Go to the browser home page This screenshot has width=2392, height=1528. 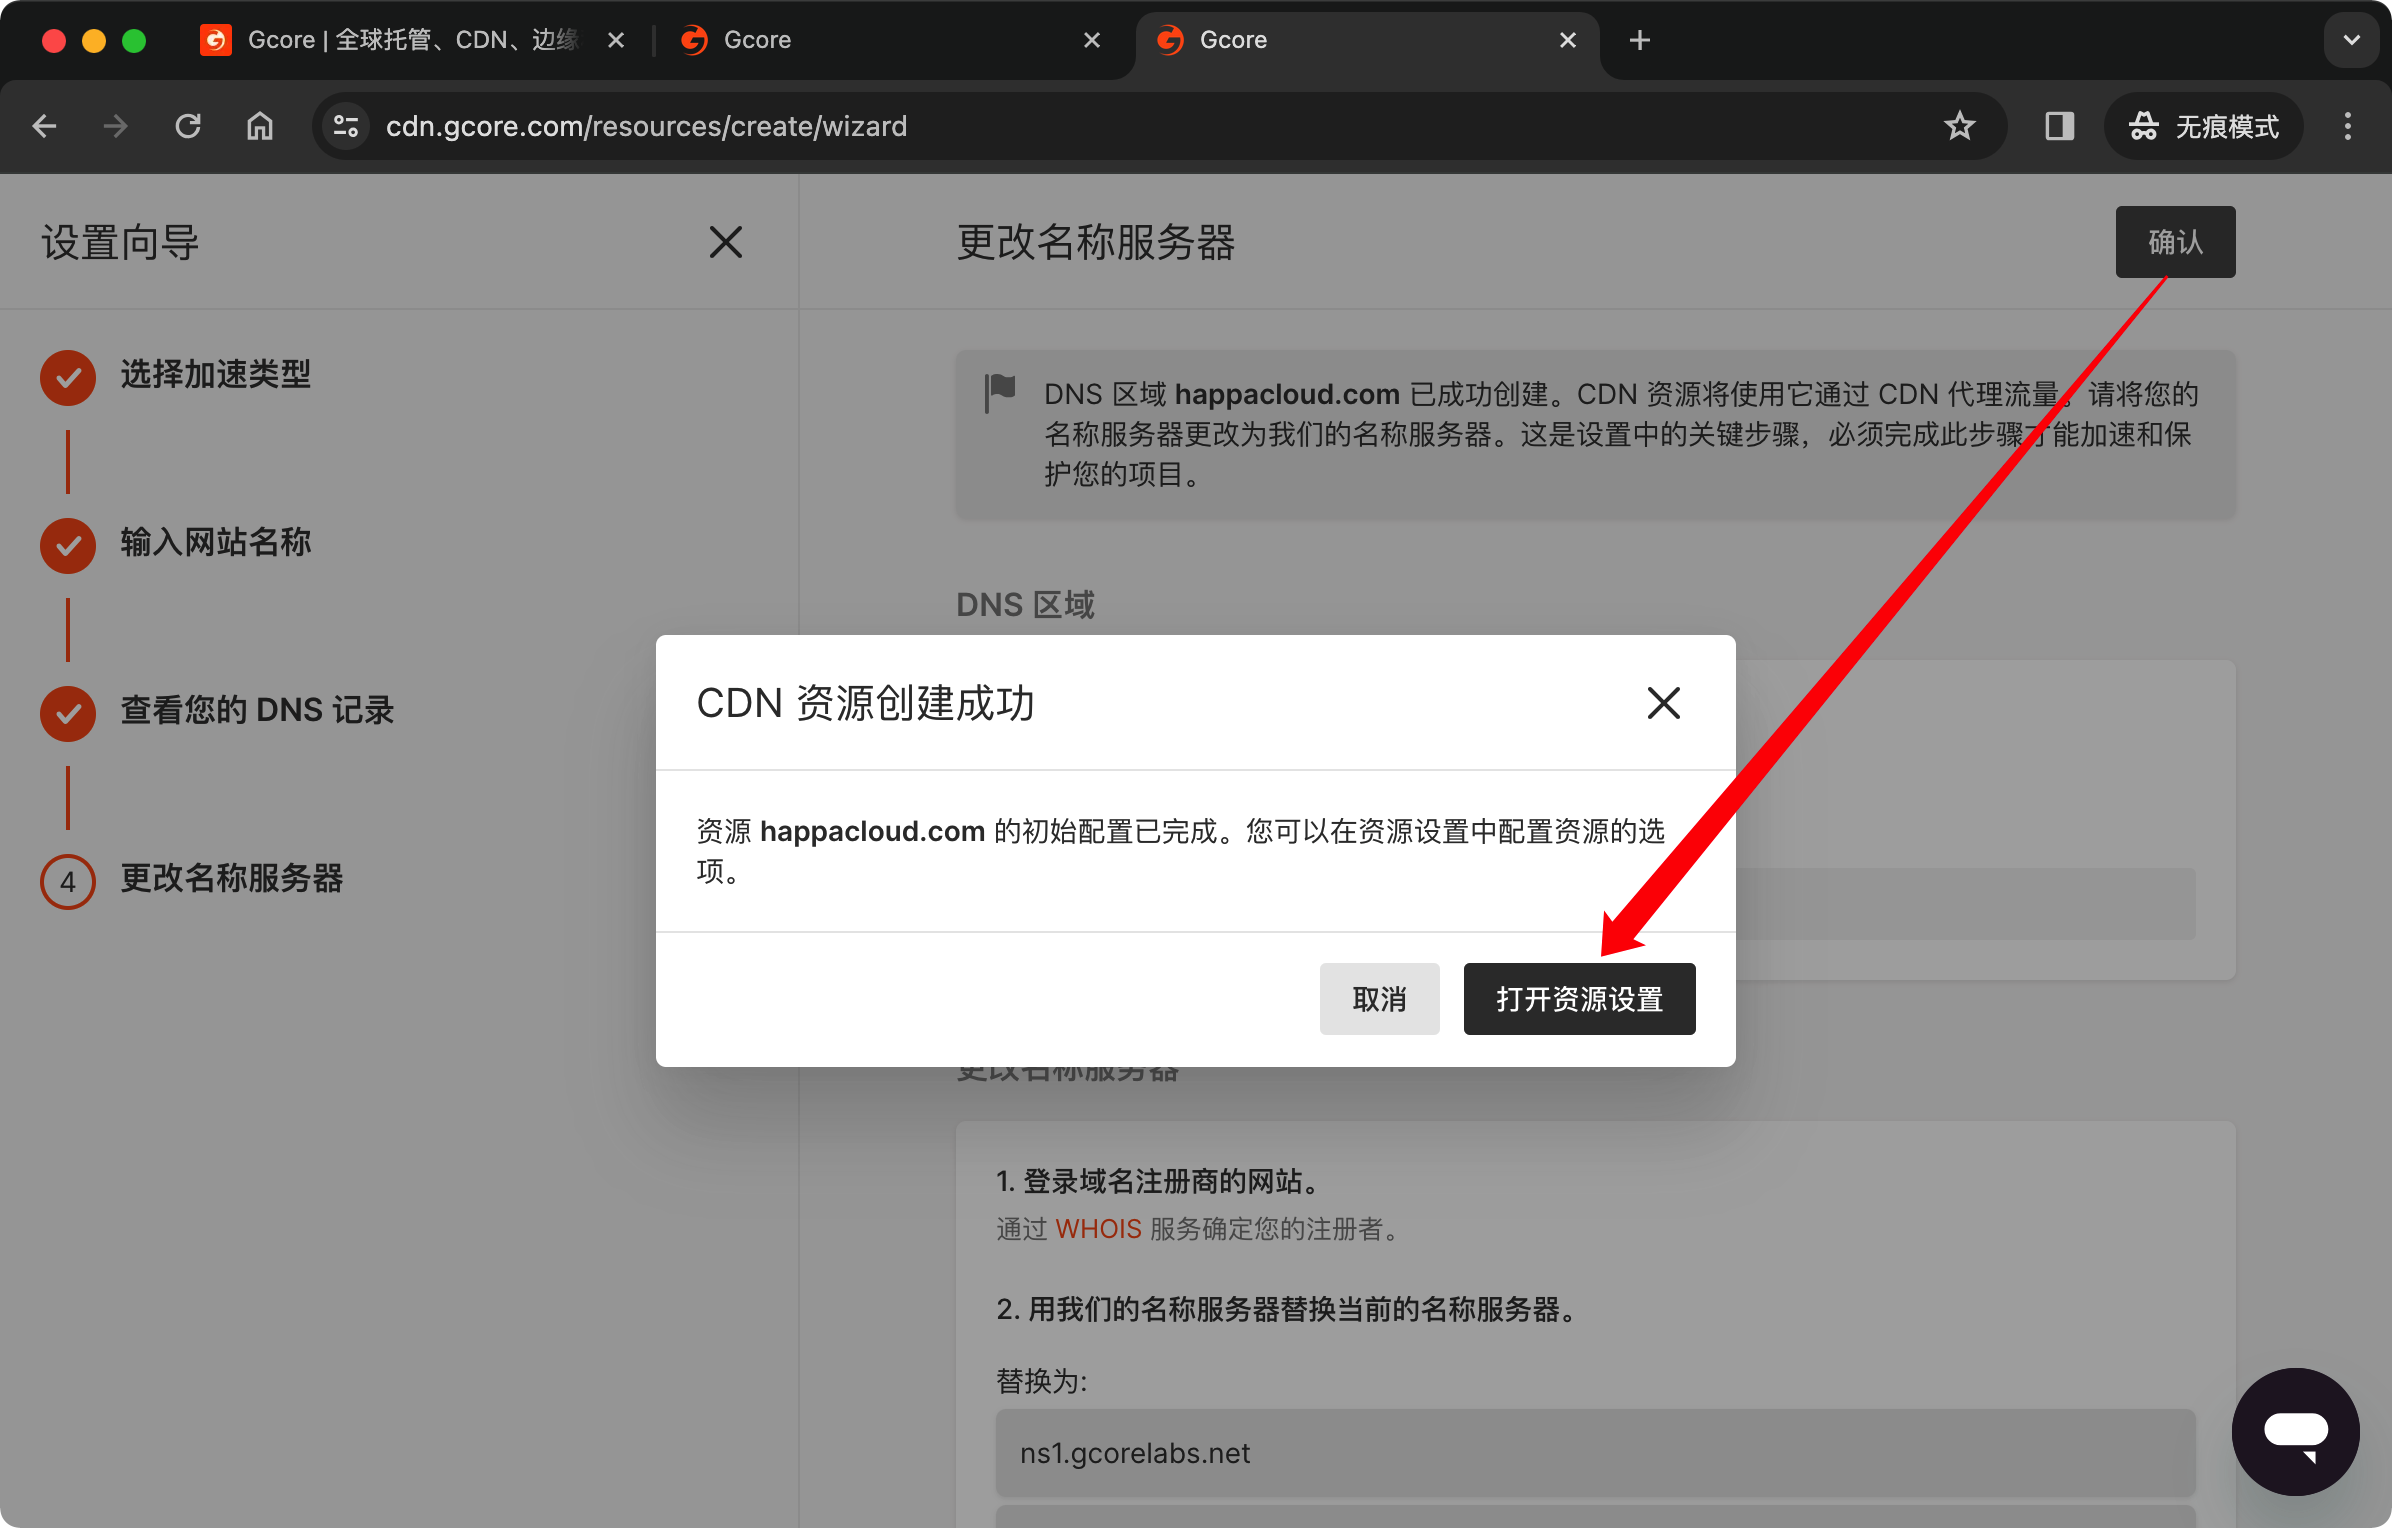260,126
